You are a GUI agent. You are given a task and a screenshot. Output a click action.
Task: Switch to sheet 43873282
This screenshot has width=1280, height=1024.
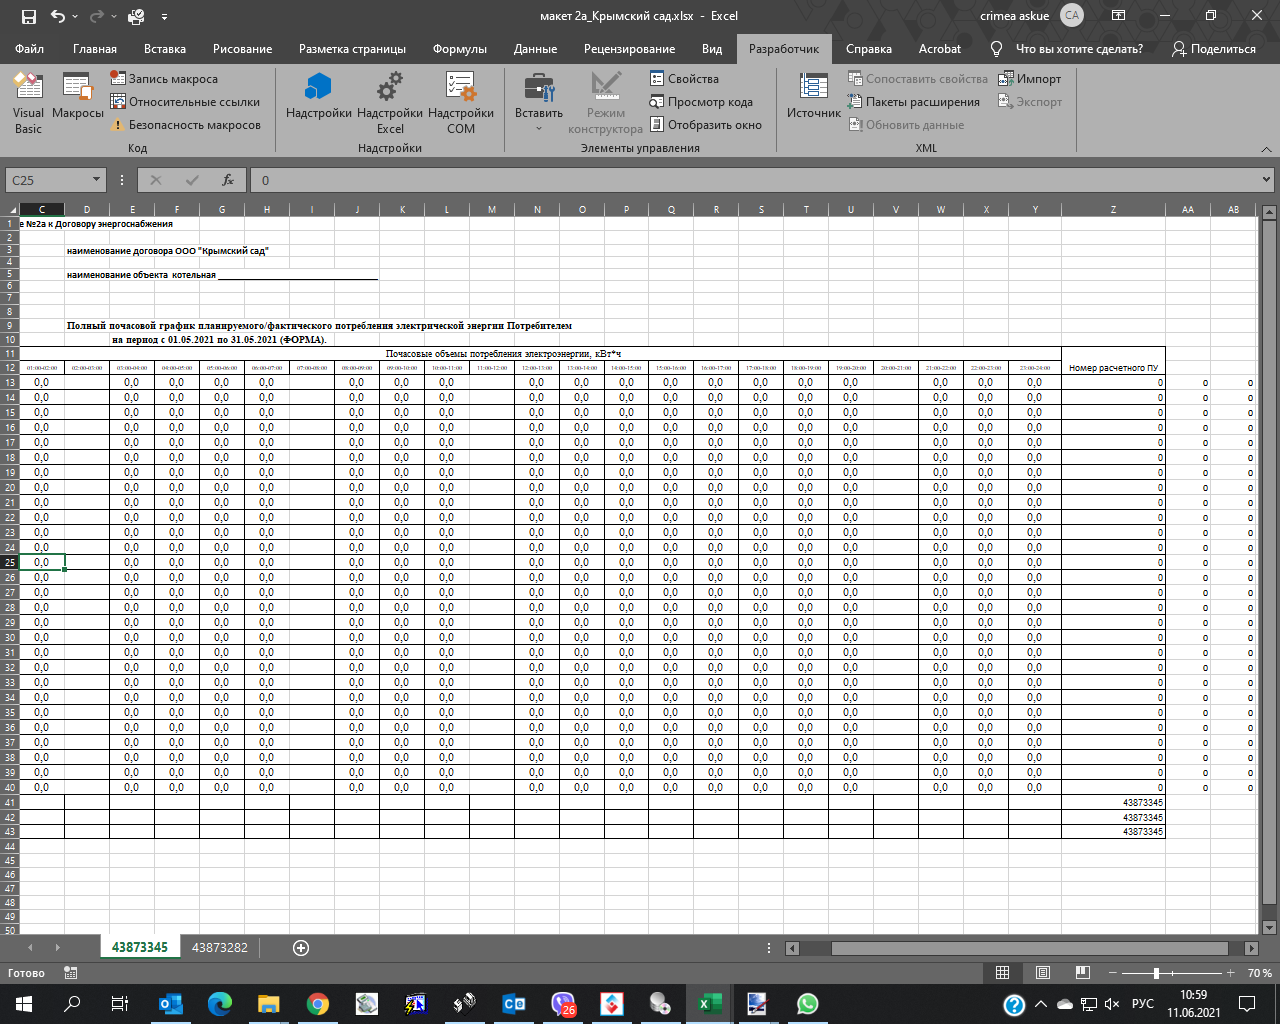coord(220,947)
